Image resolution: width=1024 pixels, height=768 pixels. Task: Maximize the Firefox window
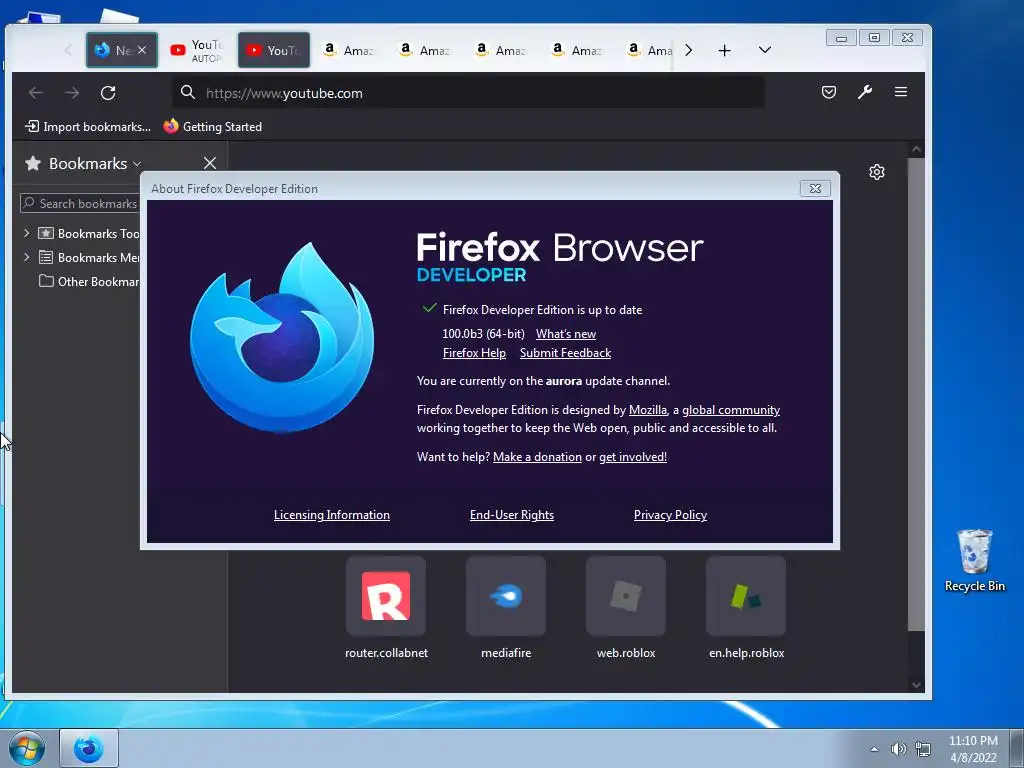(874, 38)
